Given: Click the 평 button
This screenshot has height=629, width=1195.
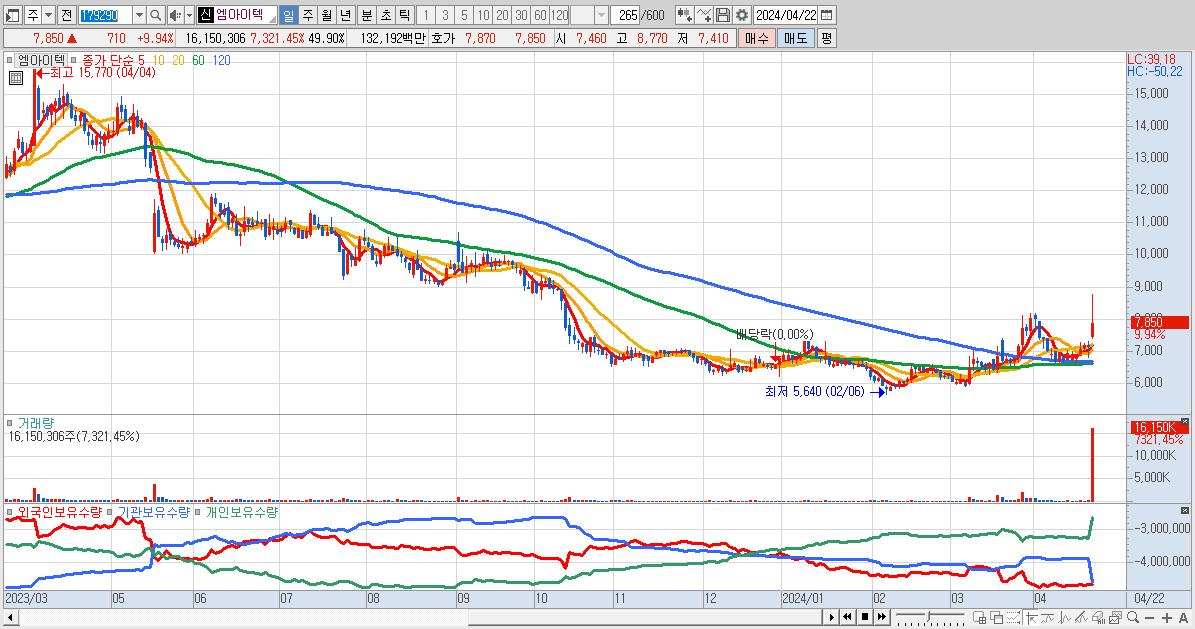Looking at the screenshot, I should (x=826, y=38).
